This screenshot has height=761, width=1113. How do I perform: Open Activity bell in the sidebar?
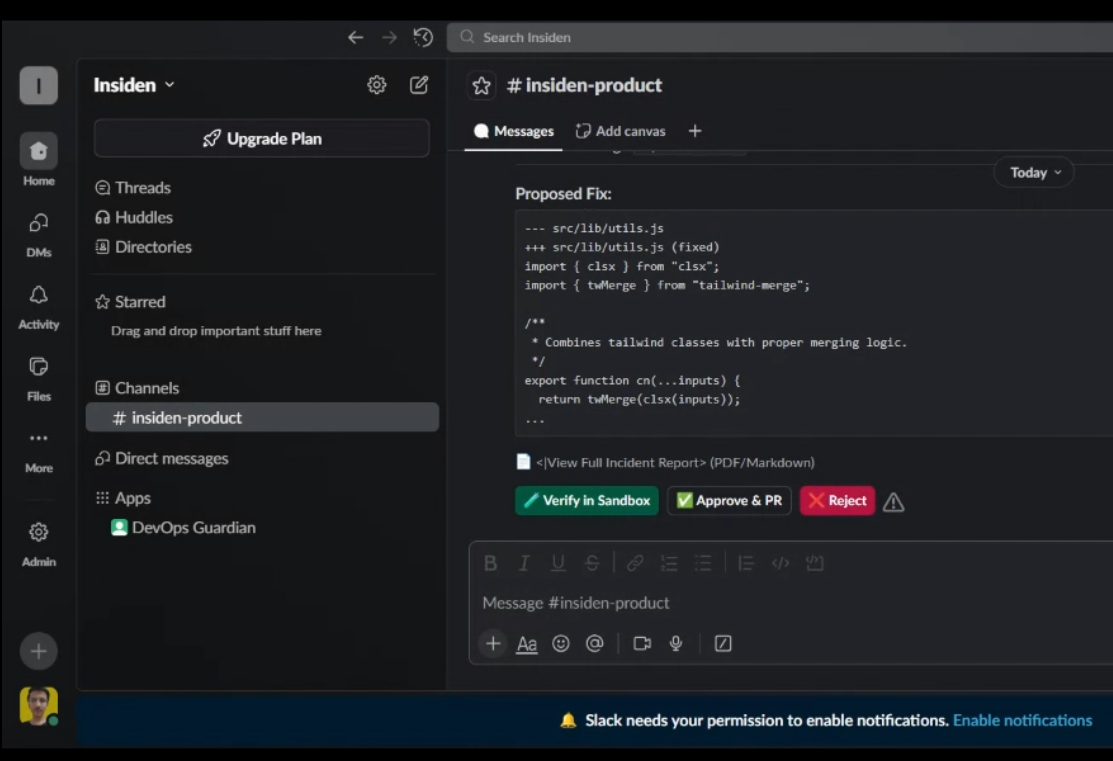click(38, 307)
